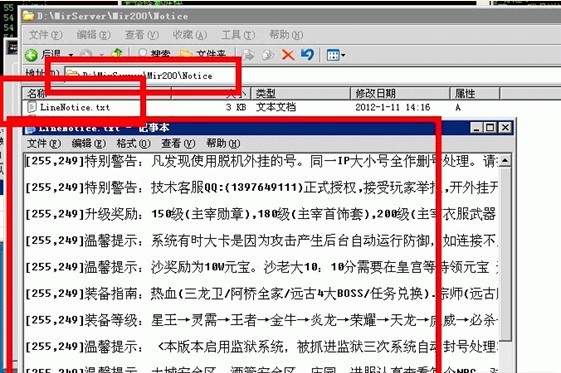
Task: Click the Notepad vertical scrollbar thumb
Action: coord(504,254)
